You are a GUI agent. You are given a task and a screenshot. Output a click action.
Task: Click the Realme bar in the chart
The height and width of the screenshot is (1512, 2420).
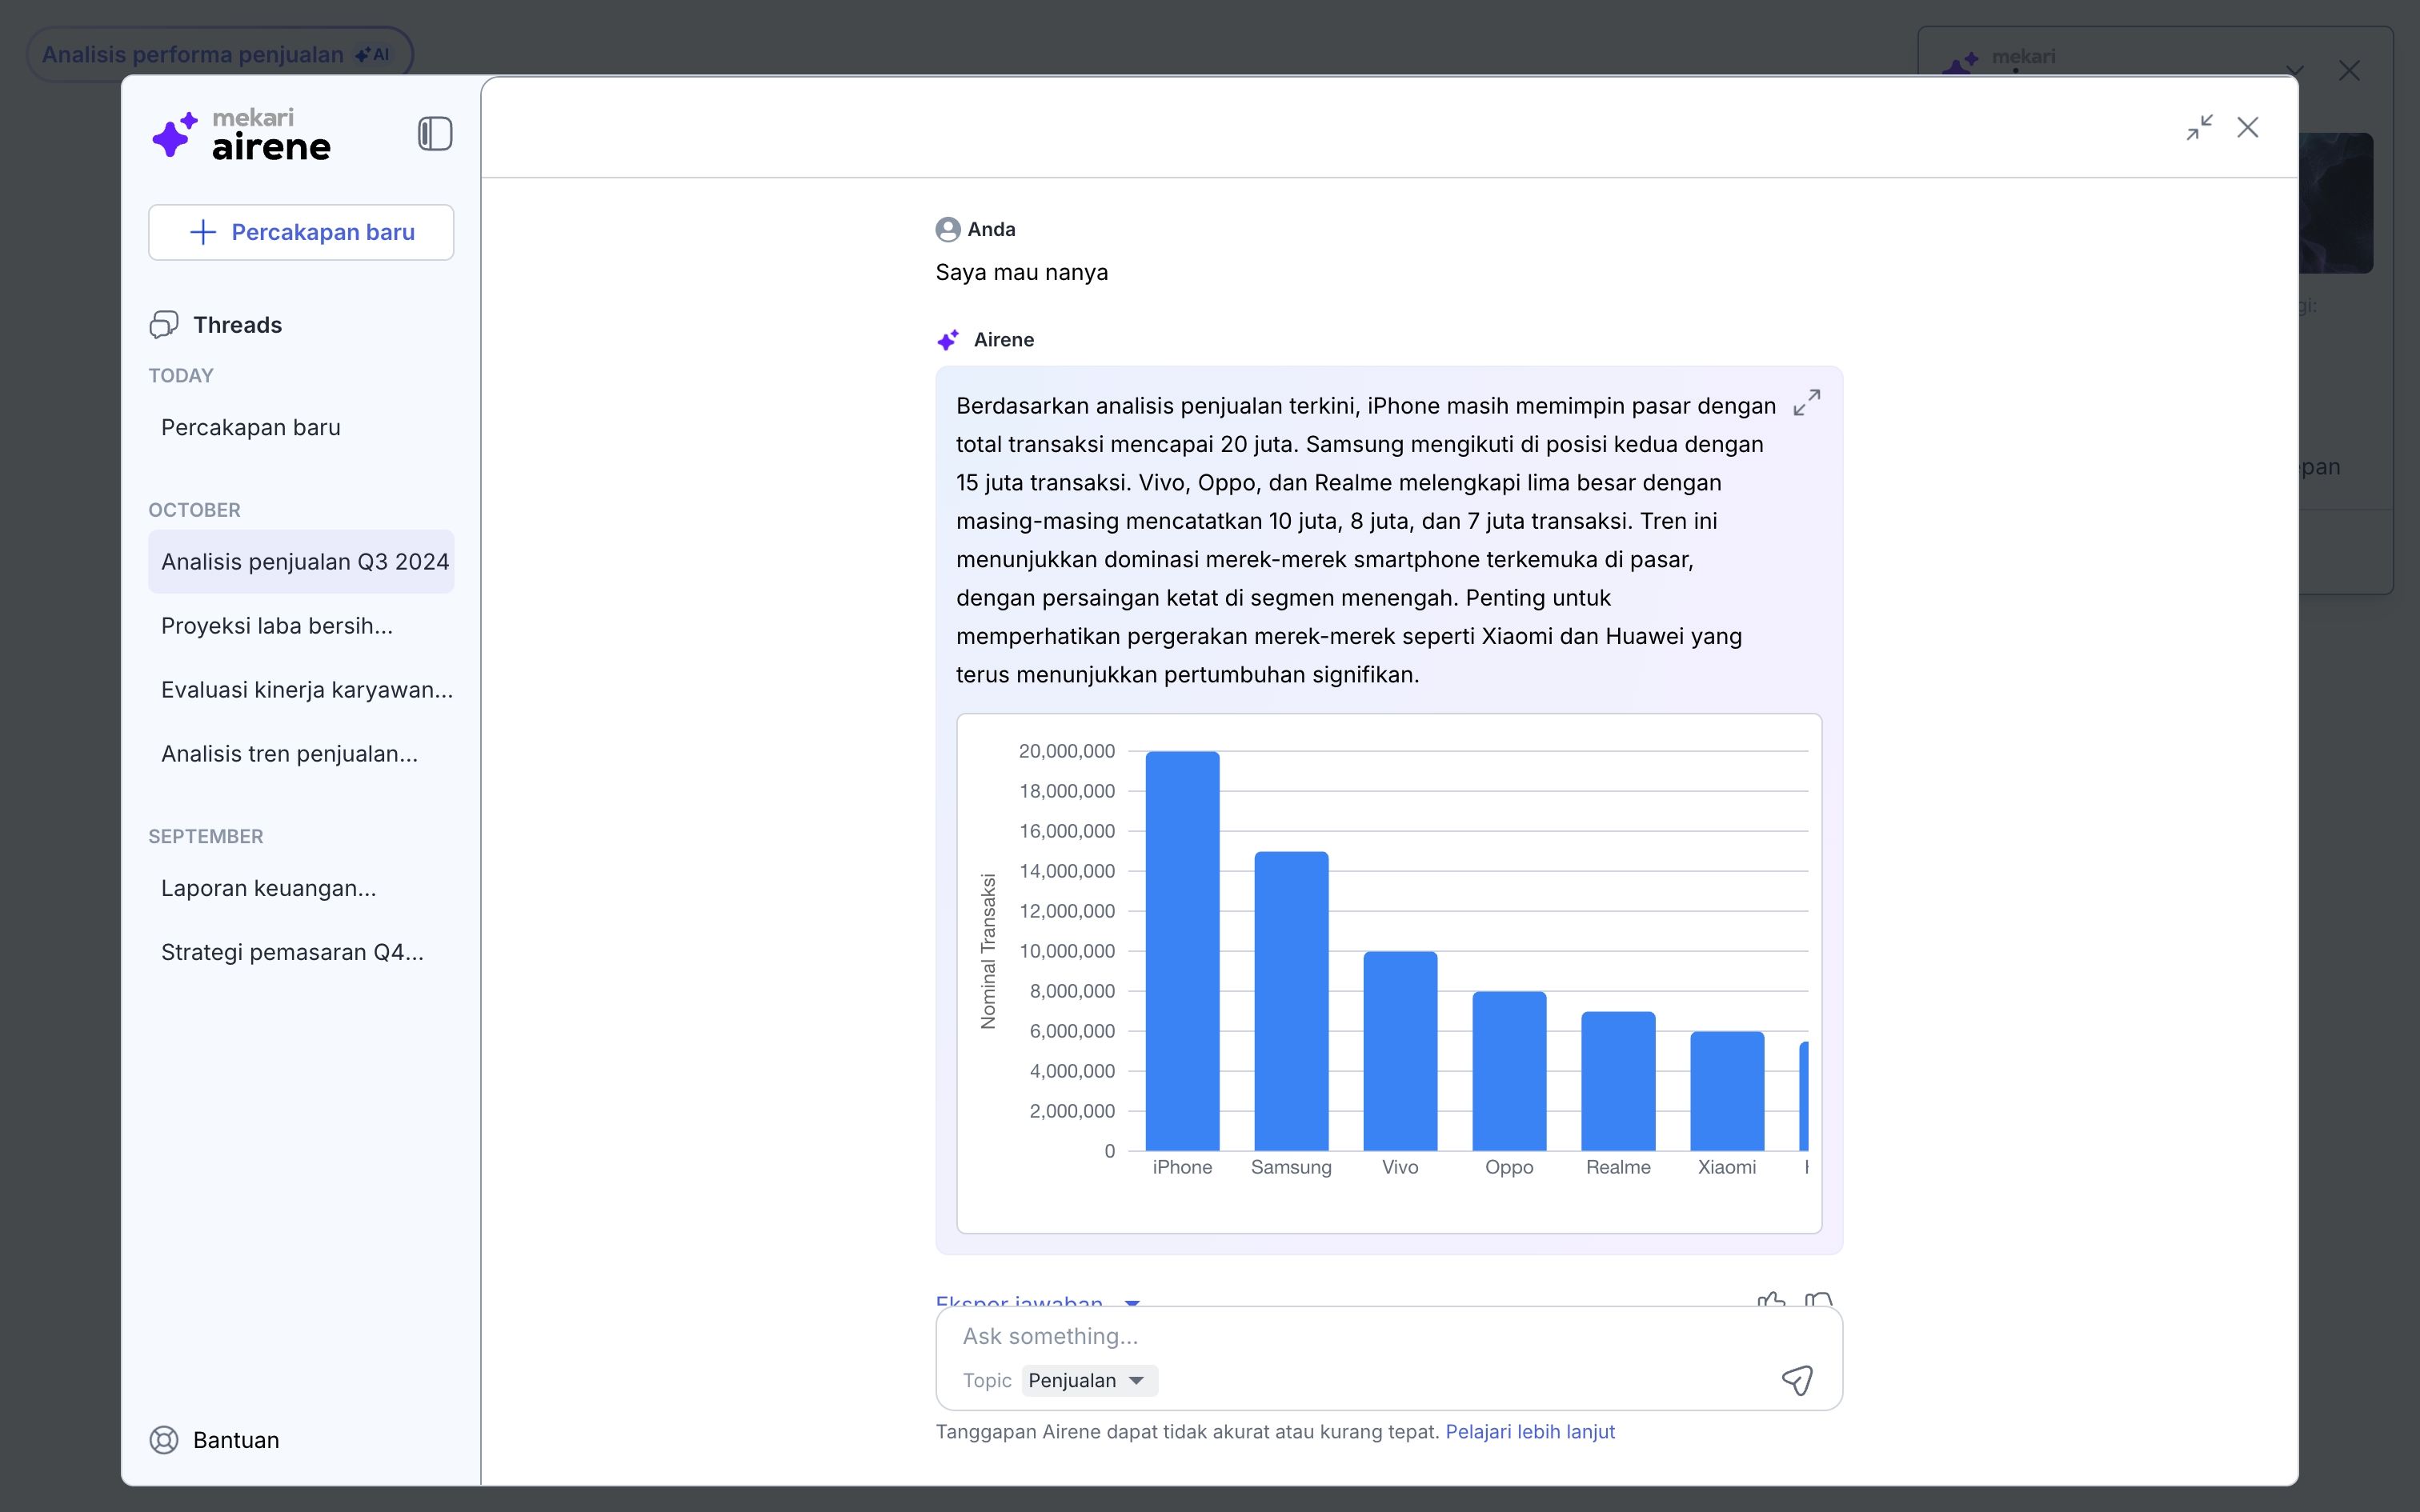coord(1618,1080)
